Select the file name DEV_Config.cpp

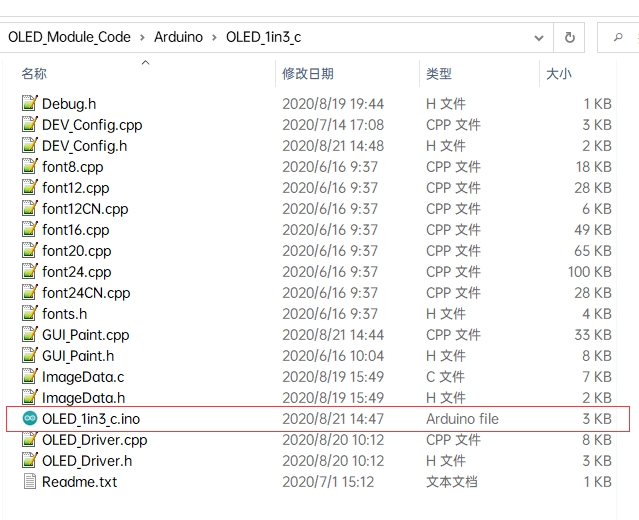[92, 125]
